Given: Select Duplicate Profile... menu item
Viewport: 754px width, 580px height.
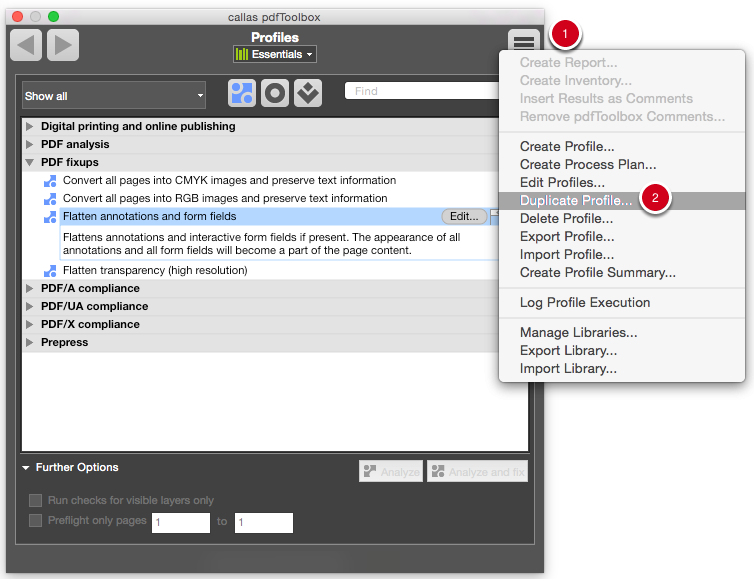Looking at the screenshot, I should (x=622, y=201).
